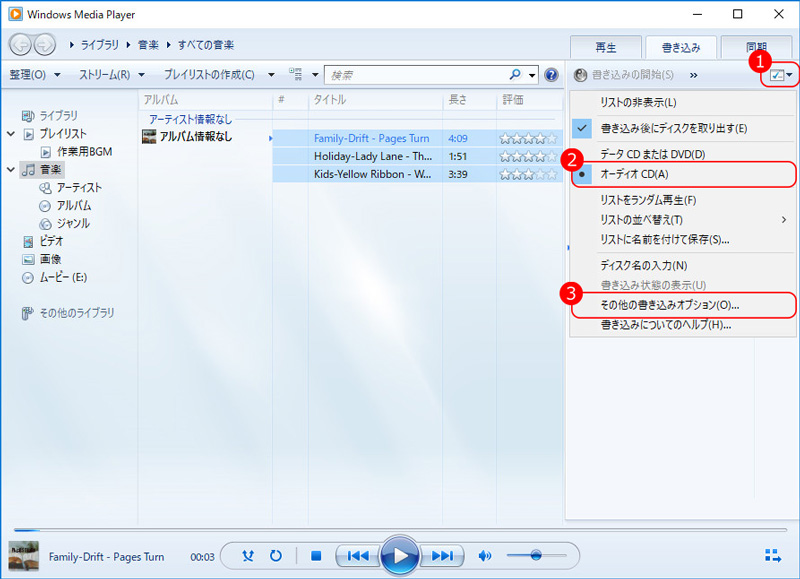Viewport: 800px width, 579px height.
Task: Show more burn commands chevron
Action: point(693,75)
